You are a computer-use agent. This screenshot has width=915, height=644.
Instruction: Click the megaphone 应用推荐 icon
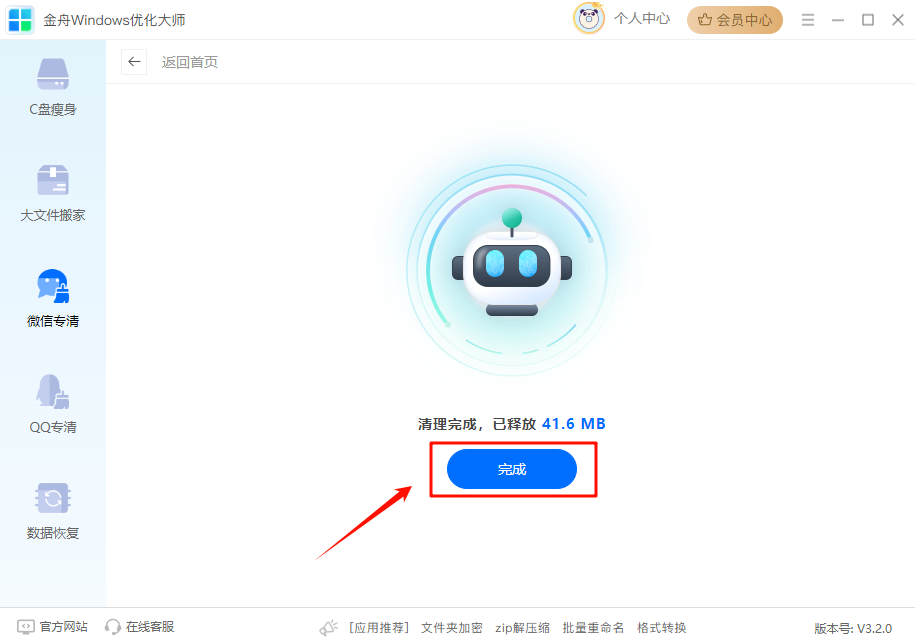coord(329,628)
